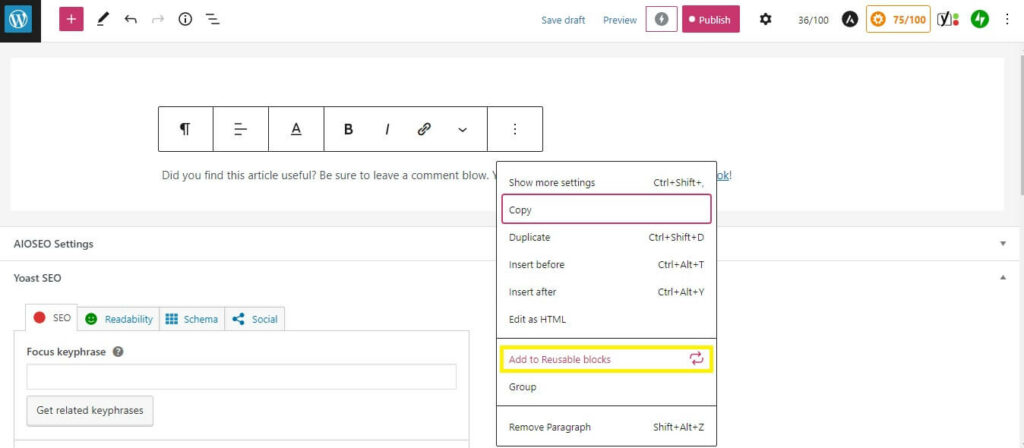Open the settings gear panel

pos(766,19)
